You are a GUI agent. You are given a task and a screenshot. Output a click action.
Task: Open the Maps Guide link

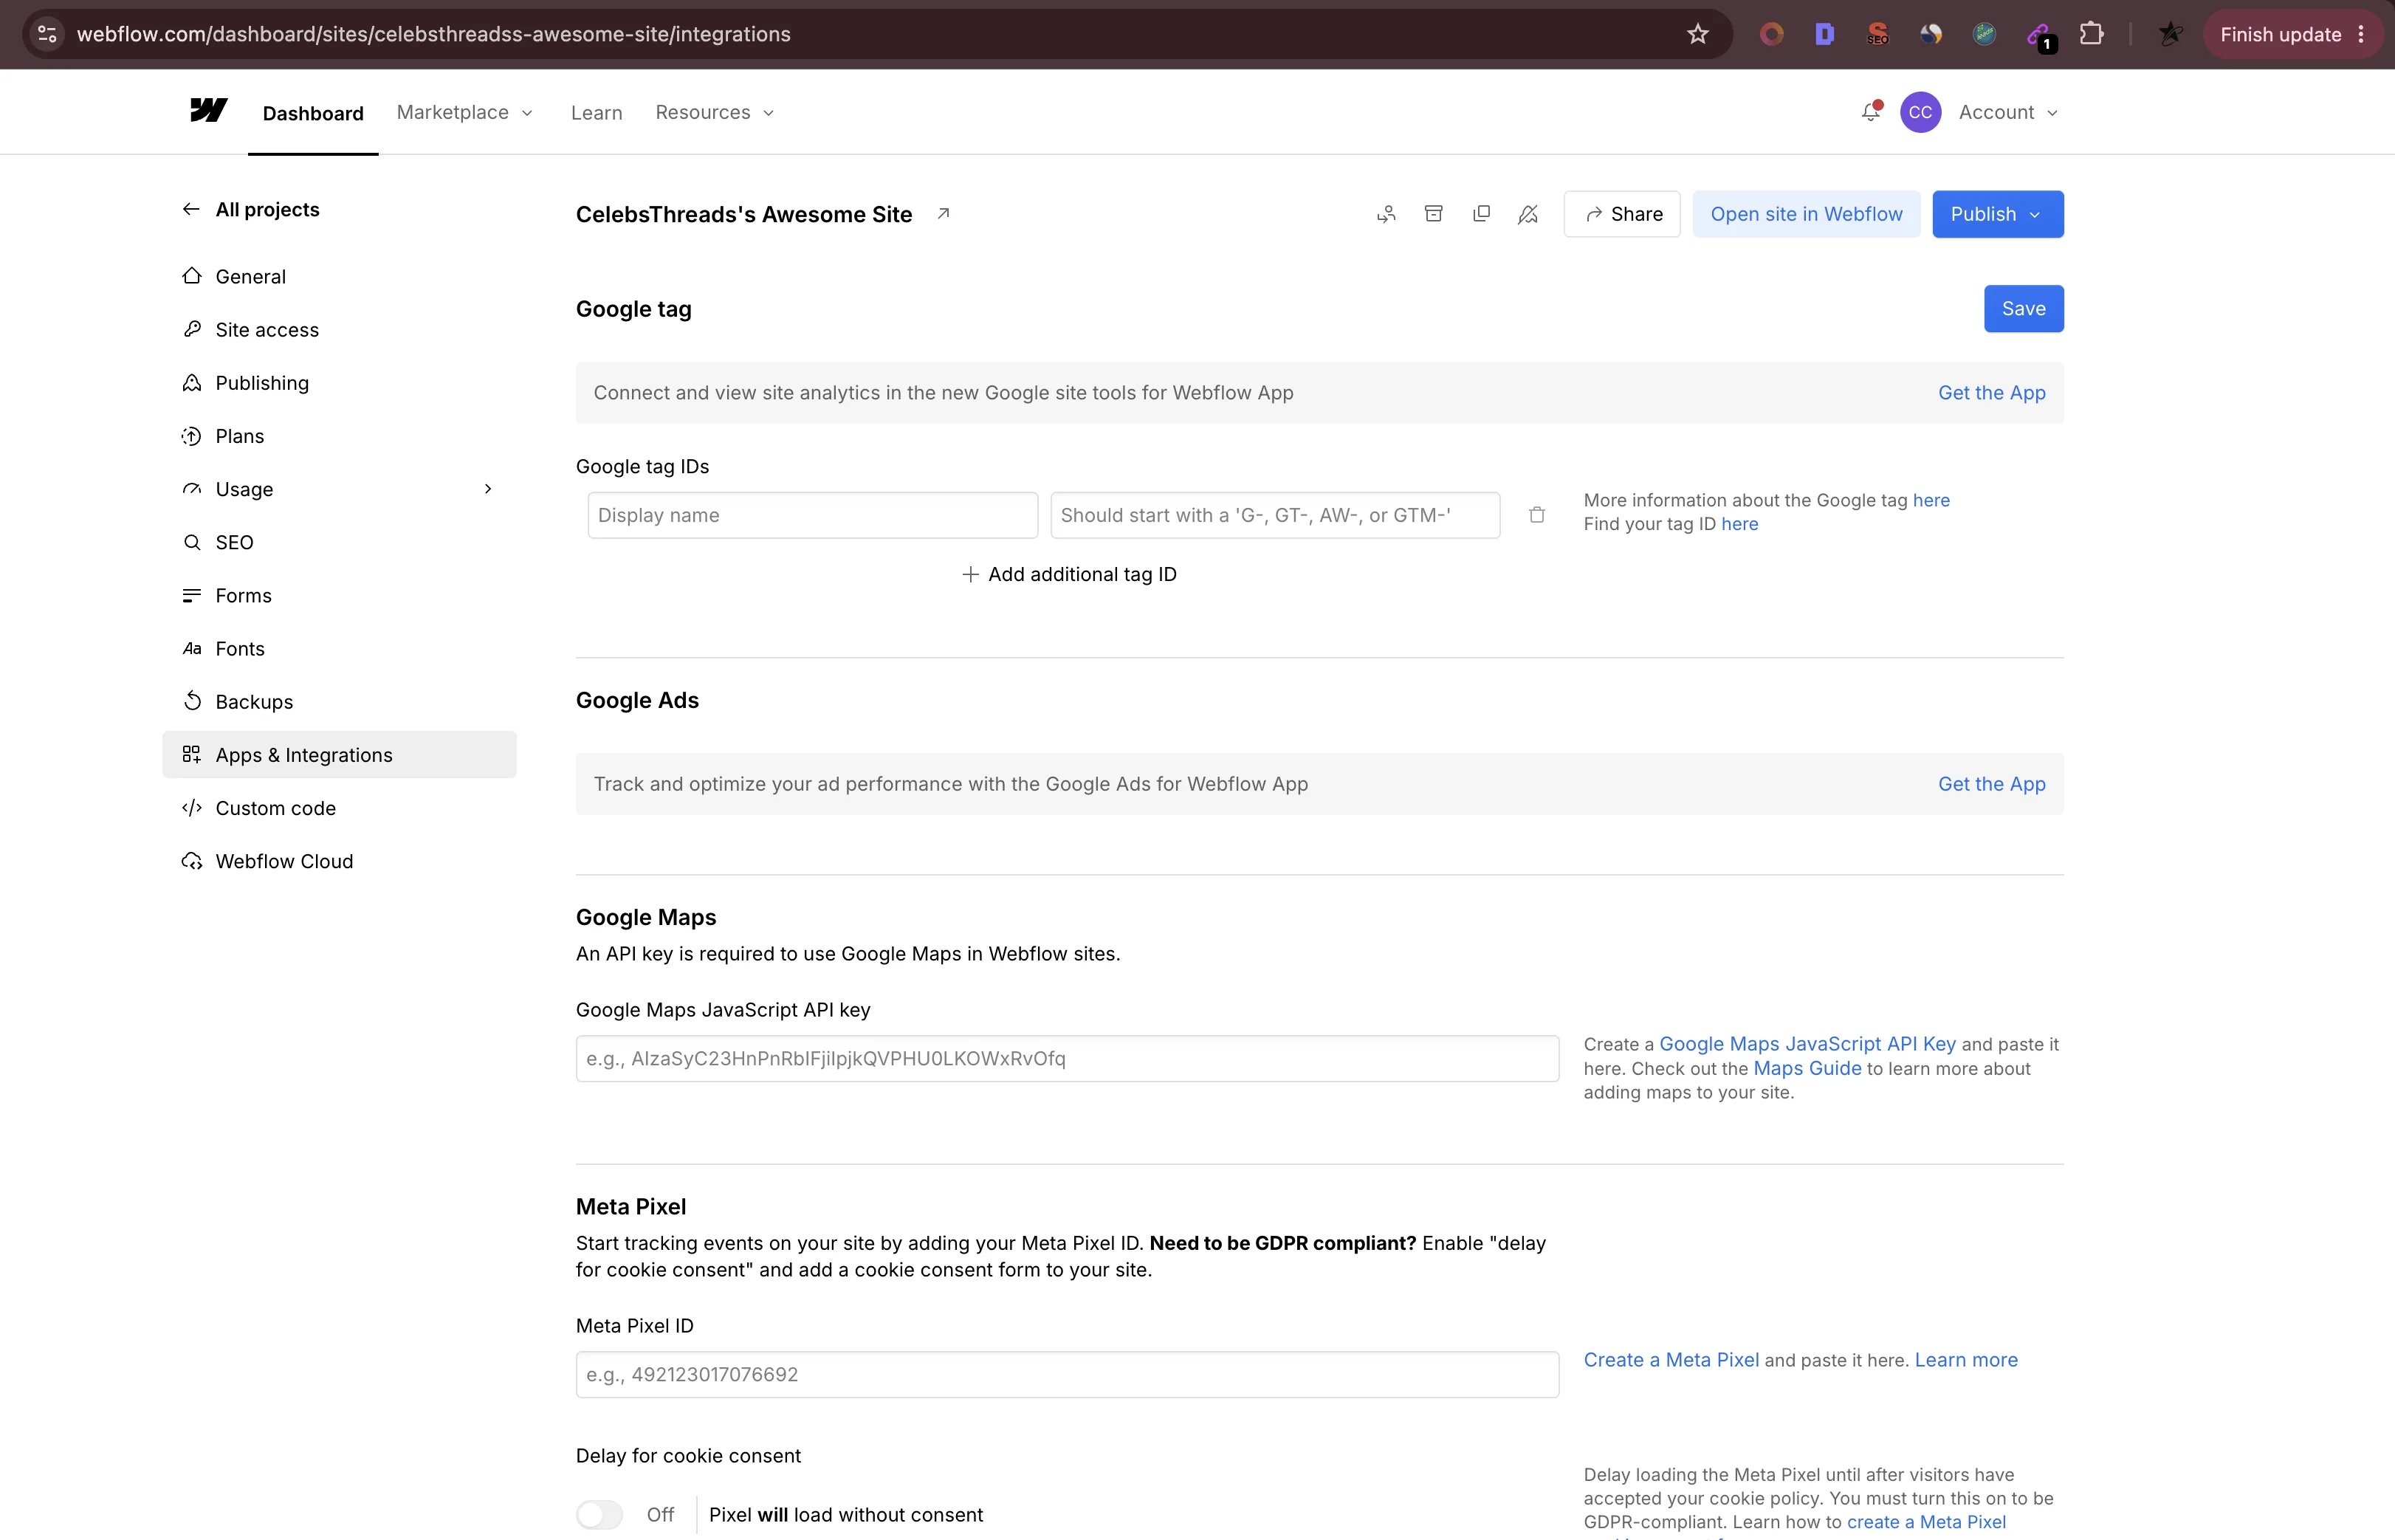click(1807, 1068)
